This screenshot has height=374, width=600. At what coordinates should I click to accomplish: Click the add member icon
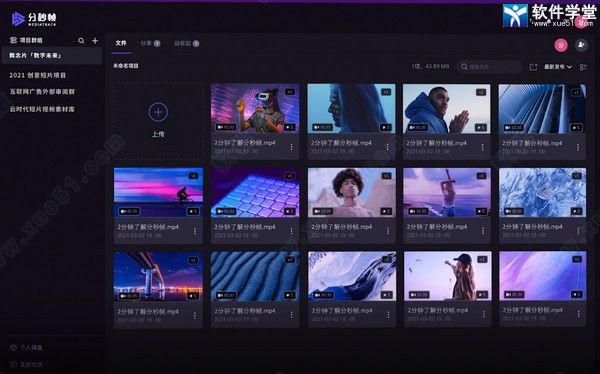[x=581, y=45]
